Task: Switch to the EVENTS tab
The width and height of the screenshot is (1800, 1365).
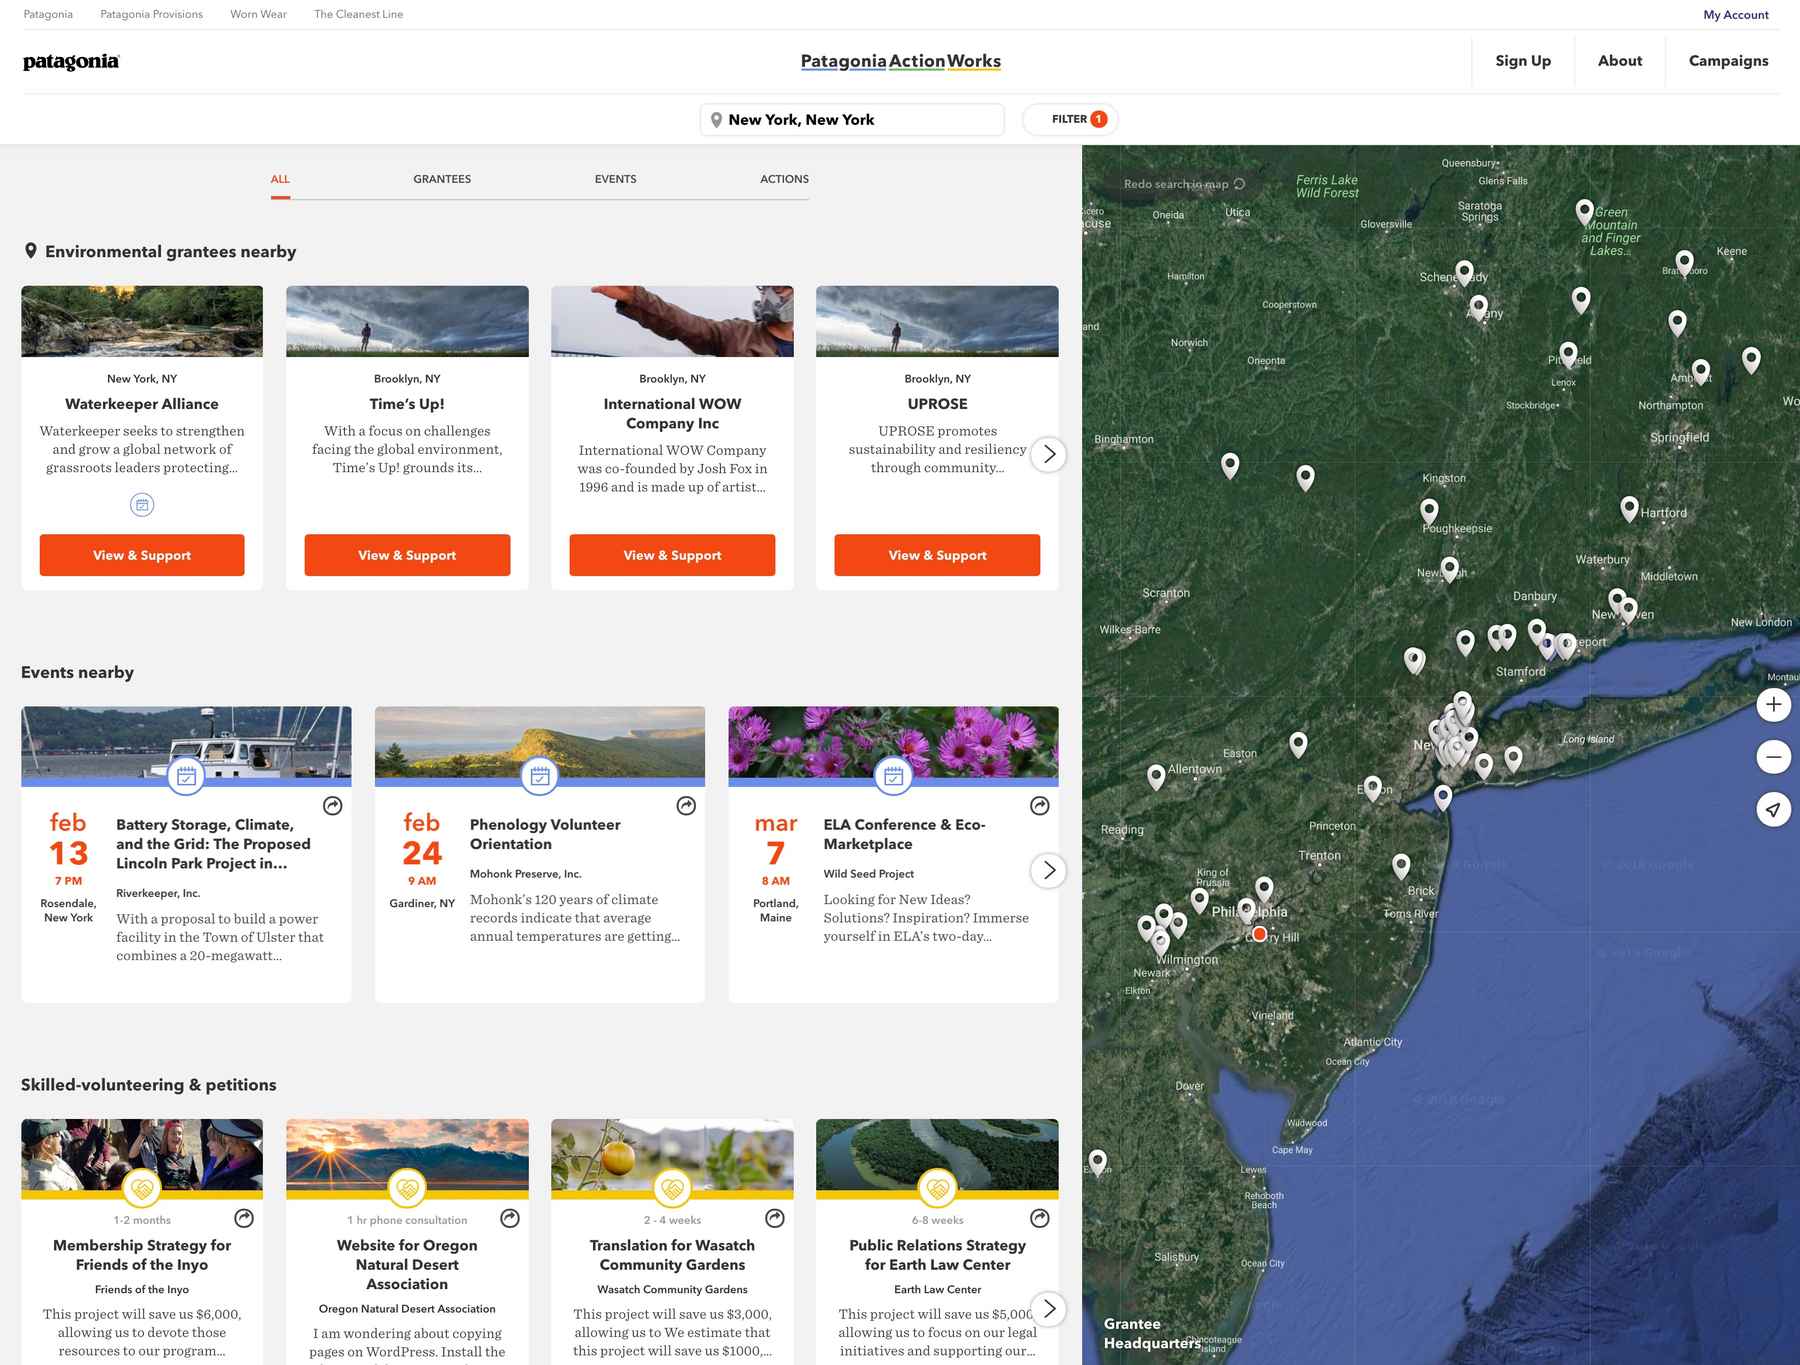Action: (615, 179)
